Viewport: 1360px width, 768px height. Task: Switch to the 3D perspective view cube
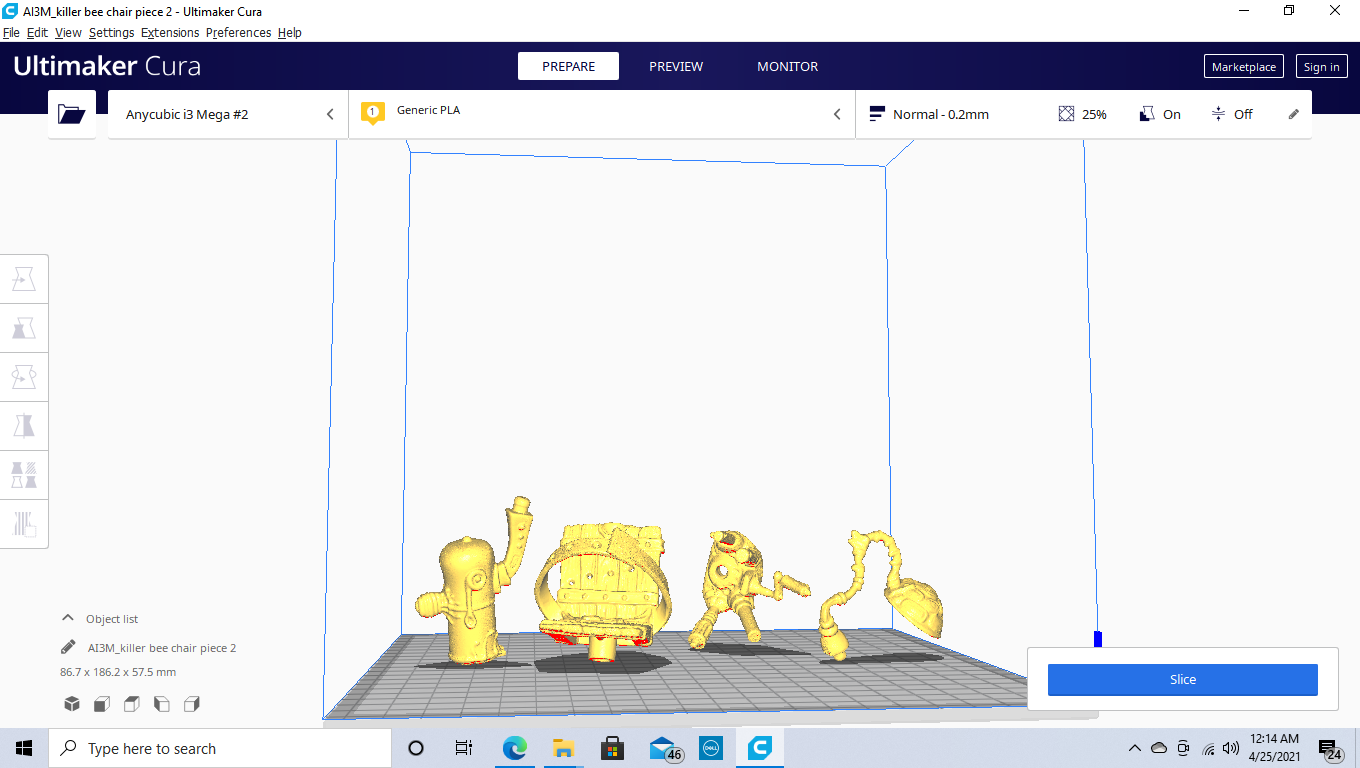pos(72,704)
